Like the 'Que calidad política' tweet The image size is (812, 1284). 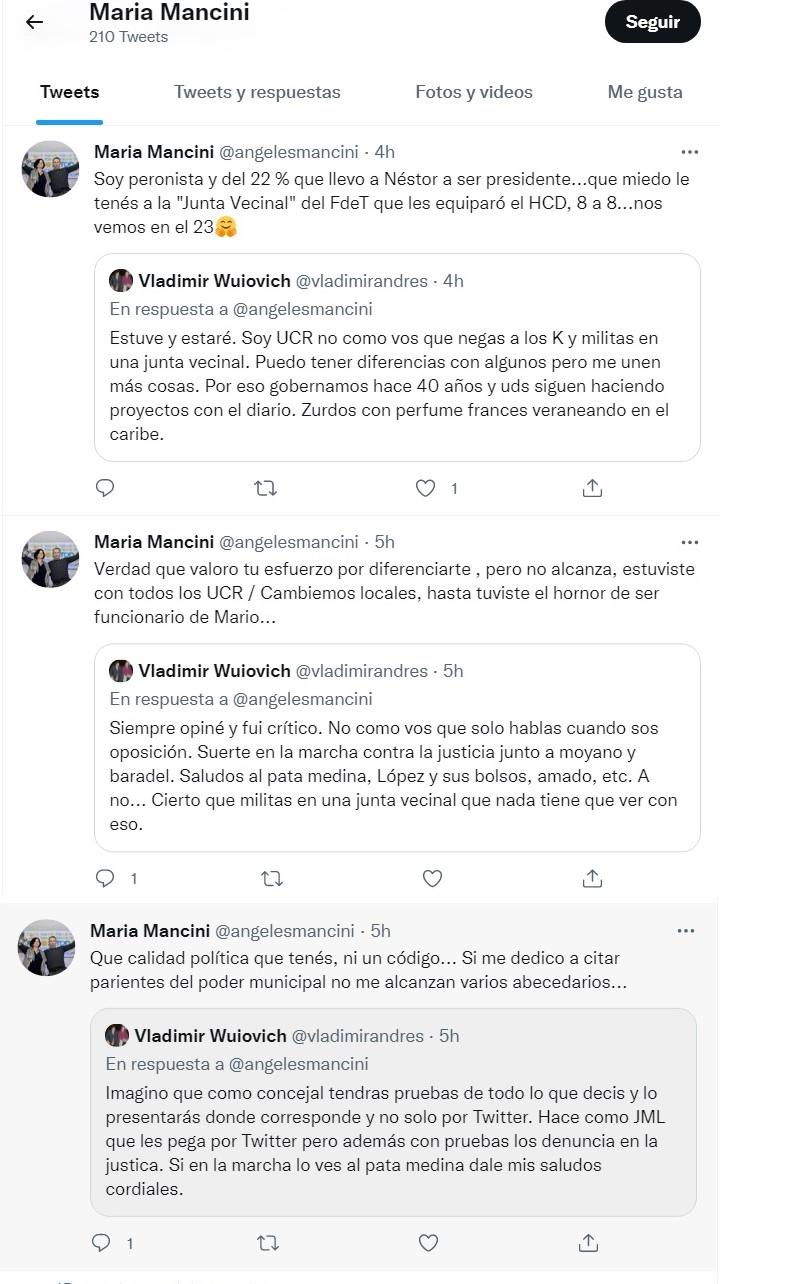tap(428, 1243)
